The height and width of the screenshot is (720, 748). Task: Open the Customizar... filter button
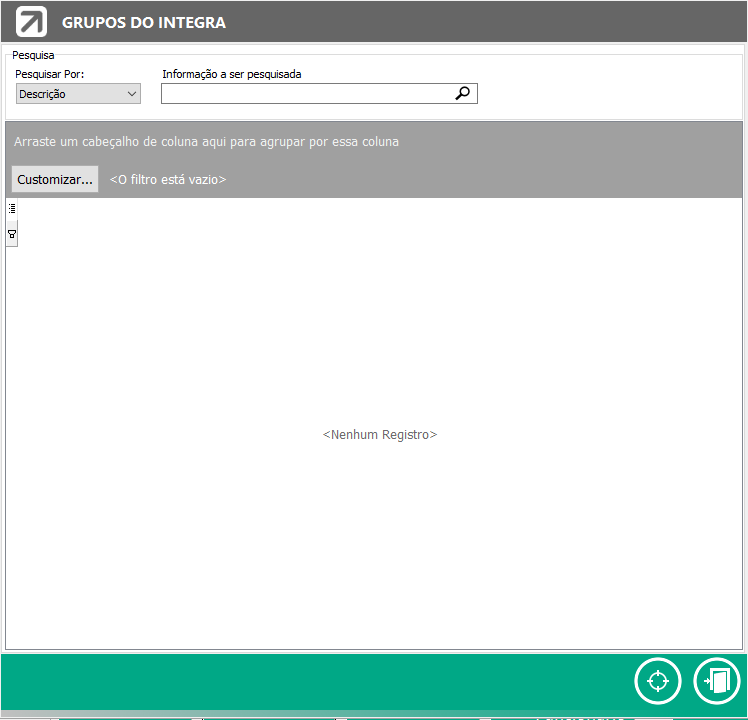tap(55, 179)
